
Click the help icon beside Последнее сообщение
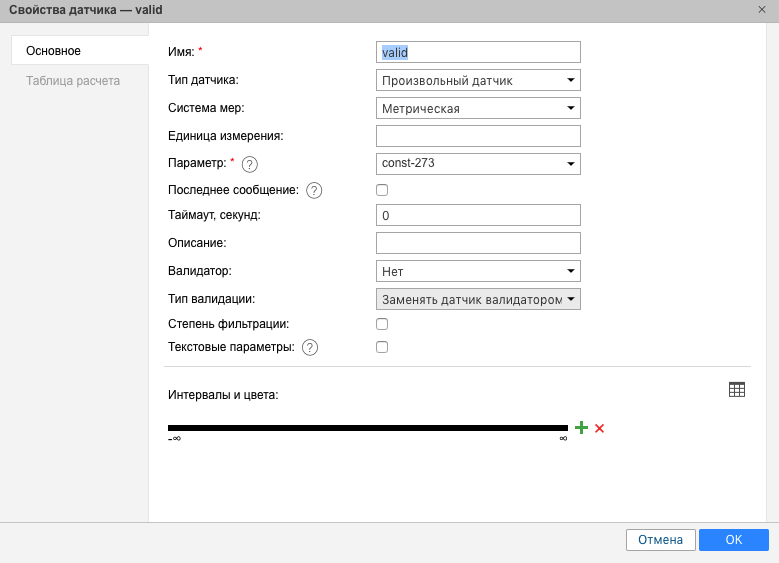314,190
